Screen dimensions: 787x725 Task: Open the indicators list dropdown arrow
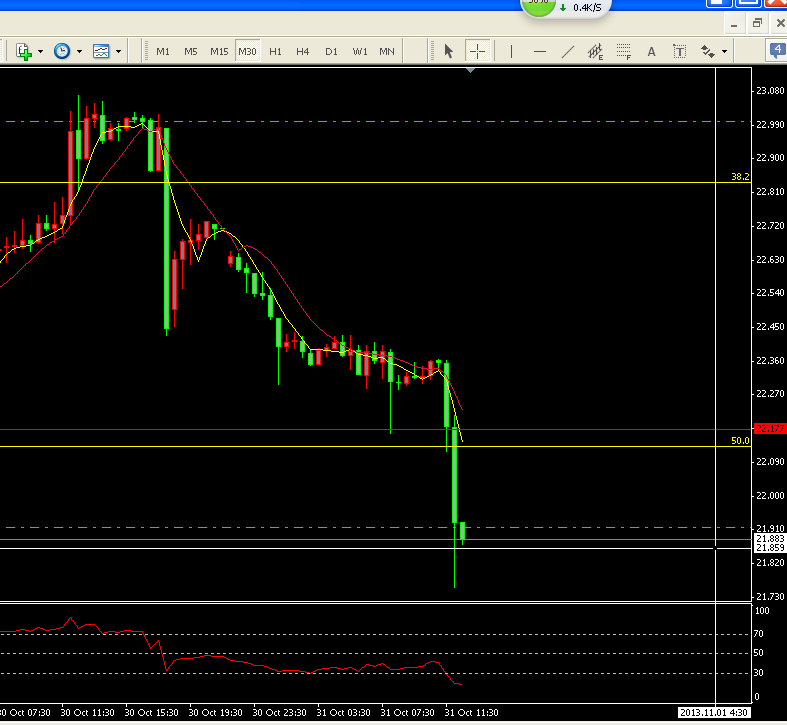pos(39,51)
